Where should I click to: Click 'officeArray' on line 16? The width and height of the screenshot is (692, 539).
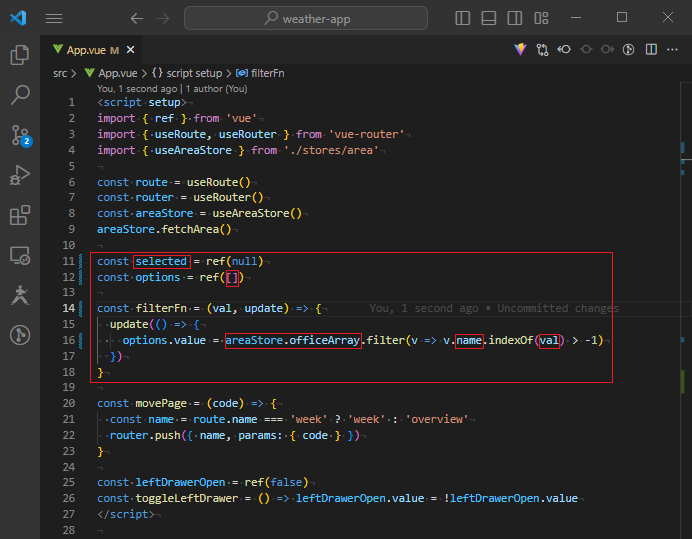pos(324,340)
